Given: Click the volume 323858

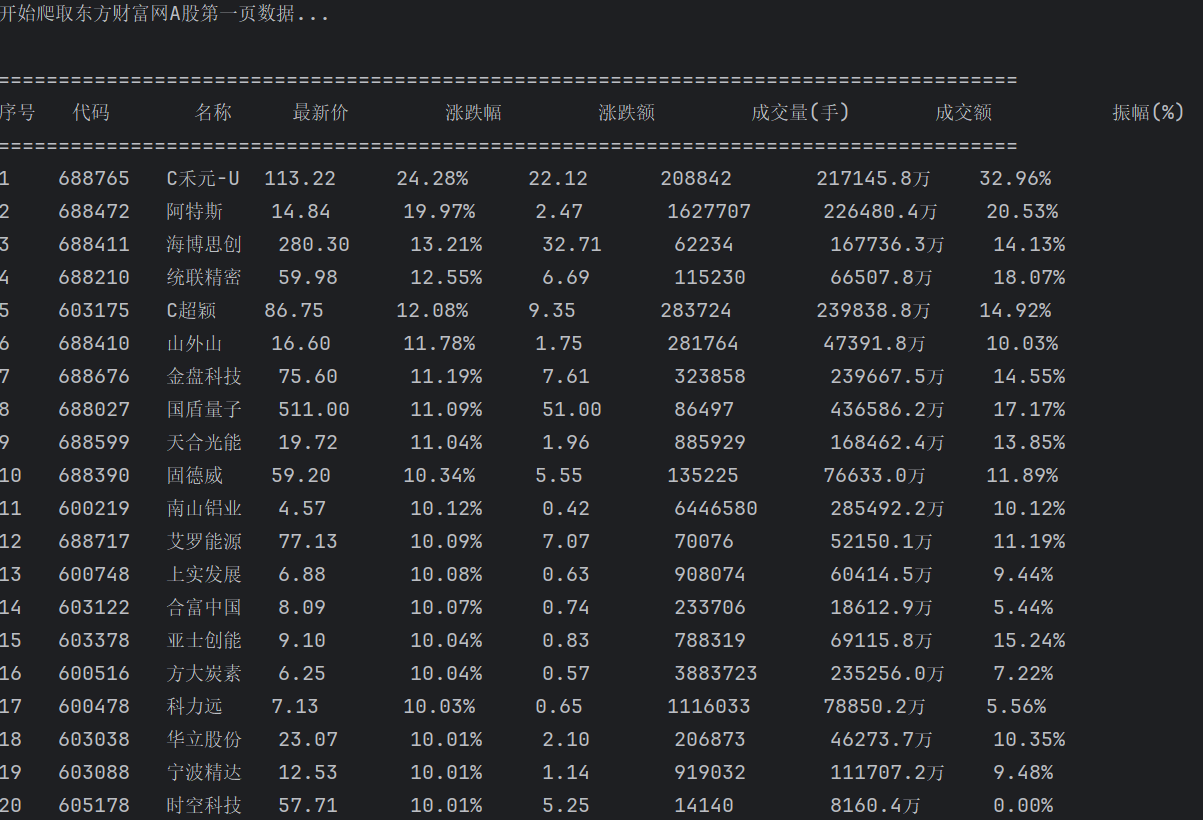Looking at the screenshot, I should pos(710,377).
